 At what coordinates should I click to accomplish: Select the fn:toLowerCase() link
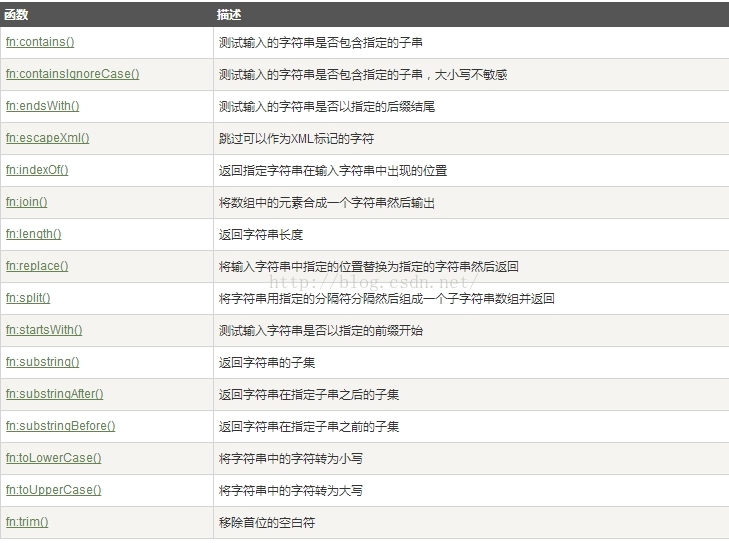coord(53,458)
